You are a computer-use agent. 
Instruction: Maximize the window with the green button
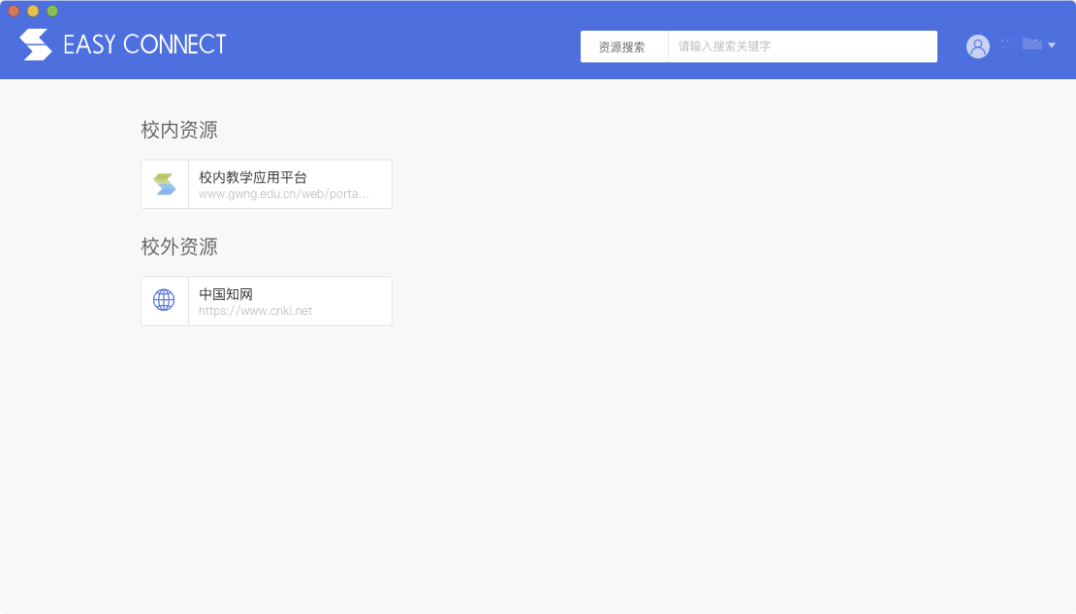[52, 11]
